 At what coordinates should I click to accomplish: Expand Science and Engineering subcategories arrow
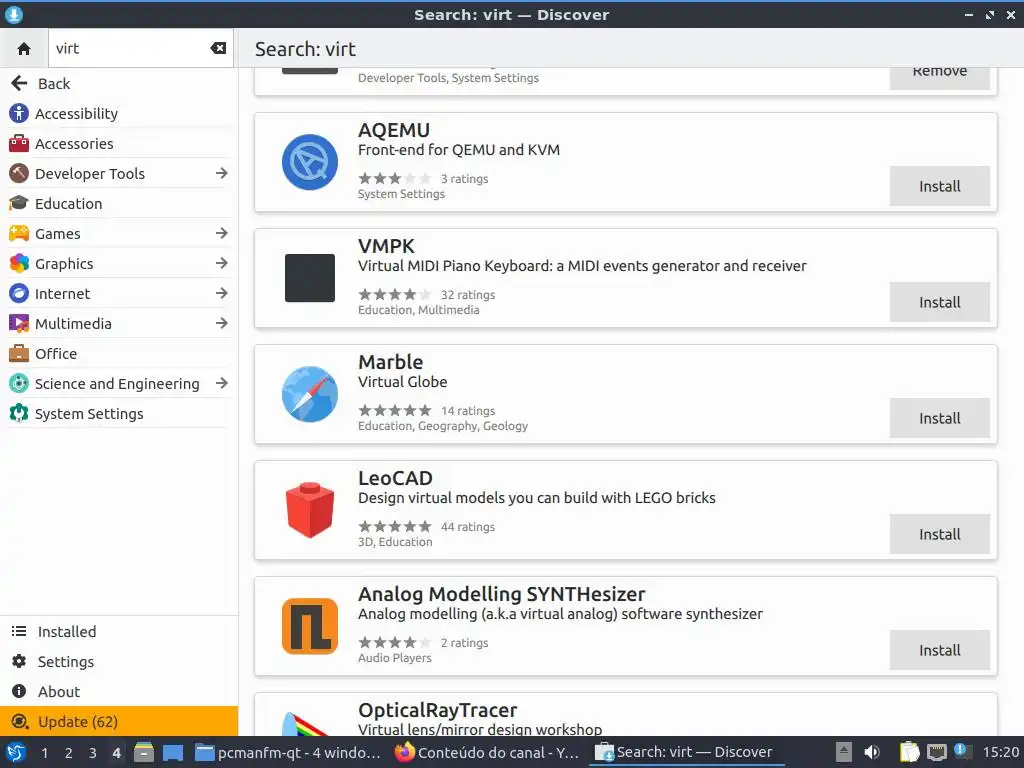coord(222,383)
